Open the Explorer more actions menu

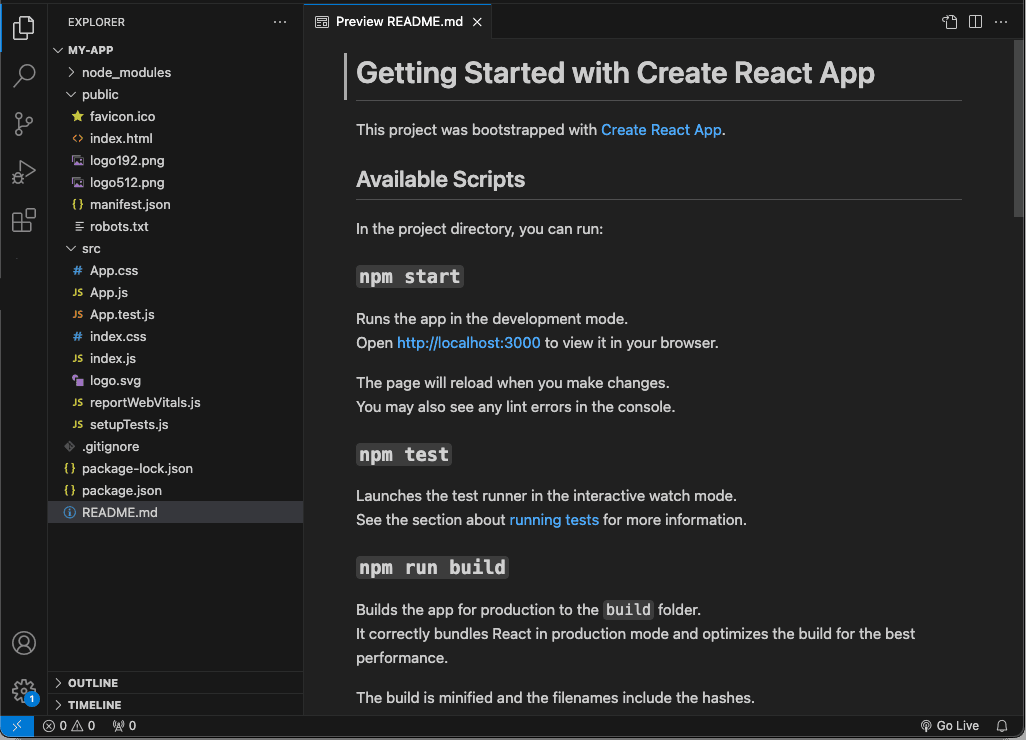click(280, 21)
